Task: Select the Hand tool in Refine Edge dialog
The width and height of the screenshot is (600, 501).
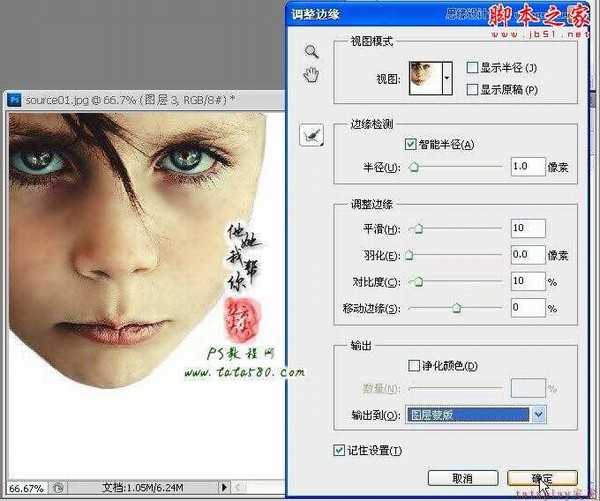Action: point(311,74)
